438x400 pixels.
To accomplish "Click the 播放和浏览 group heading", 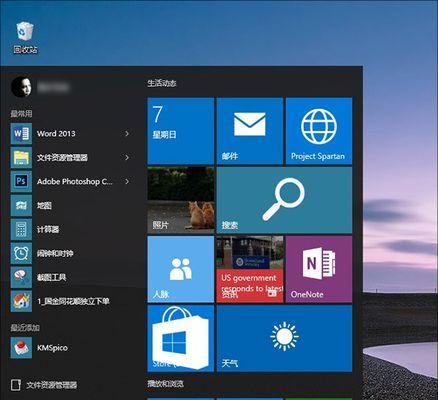I will pos(165,384).
